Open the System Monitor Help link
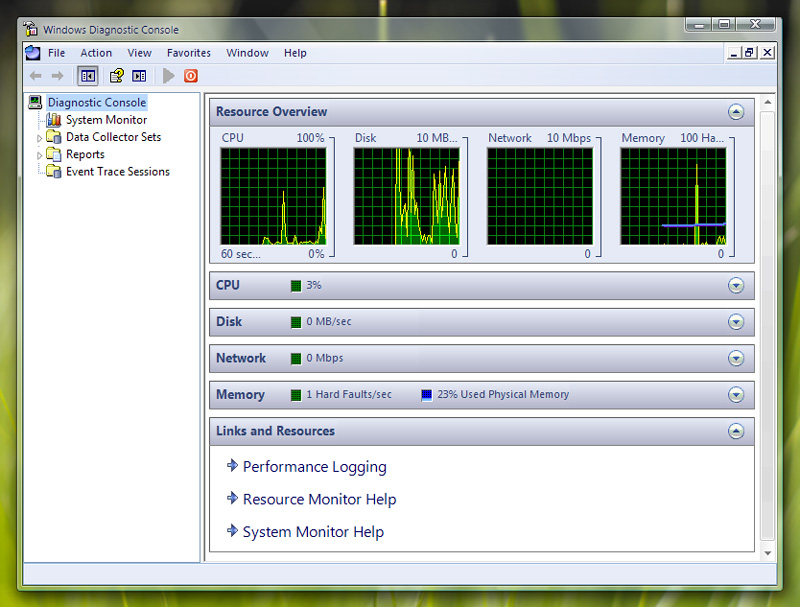This screenshot has width=800, height=607. [313, 532]
